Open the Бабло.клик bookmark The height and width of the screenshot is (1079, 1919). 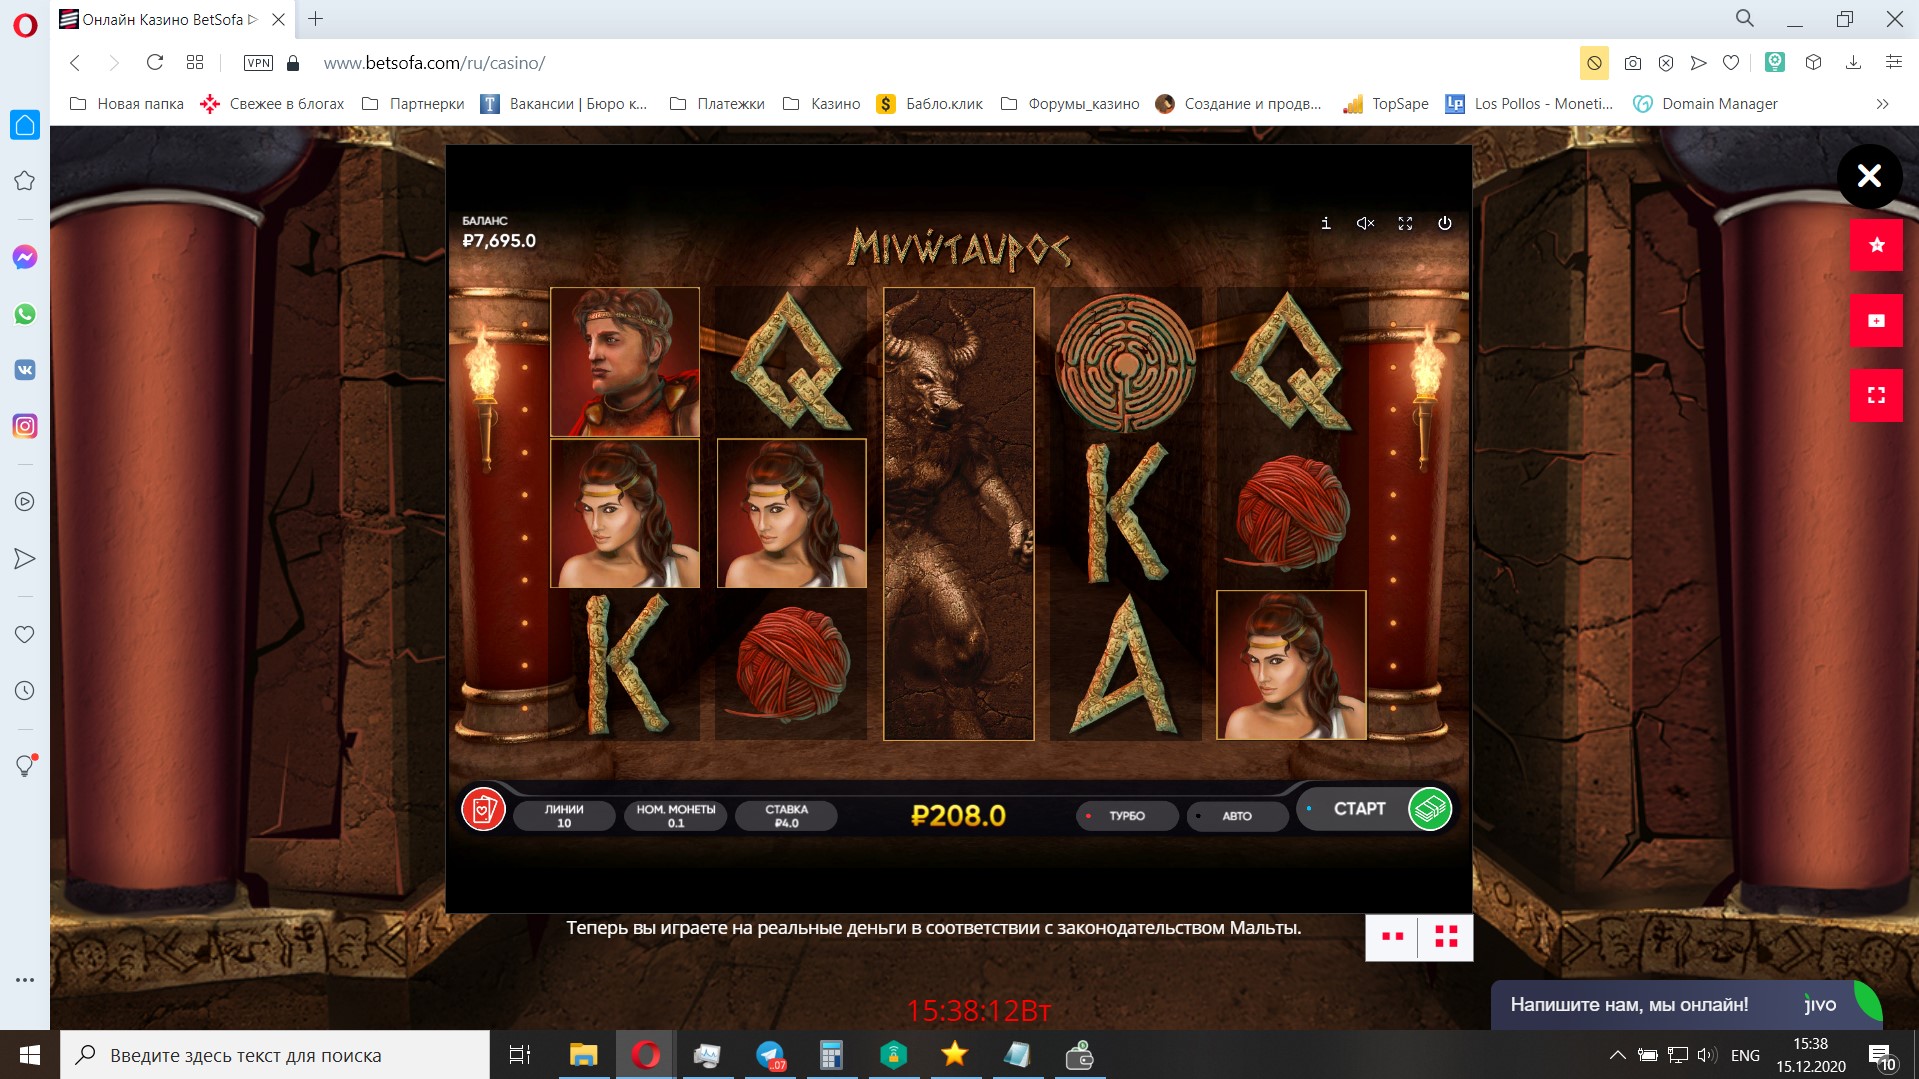(x=930, y=103)
